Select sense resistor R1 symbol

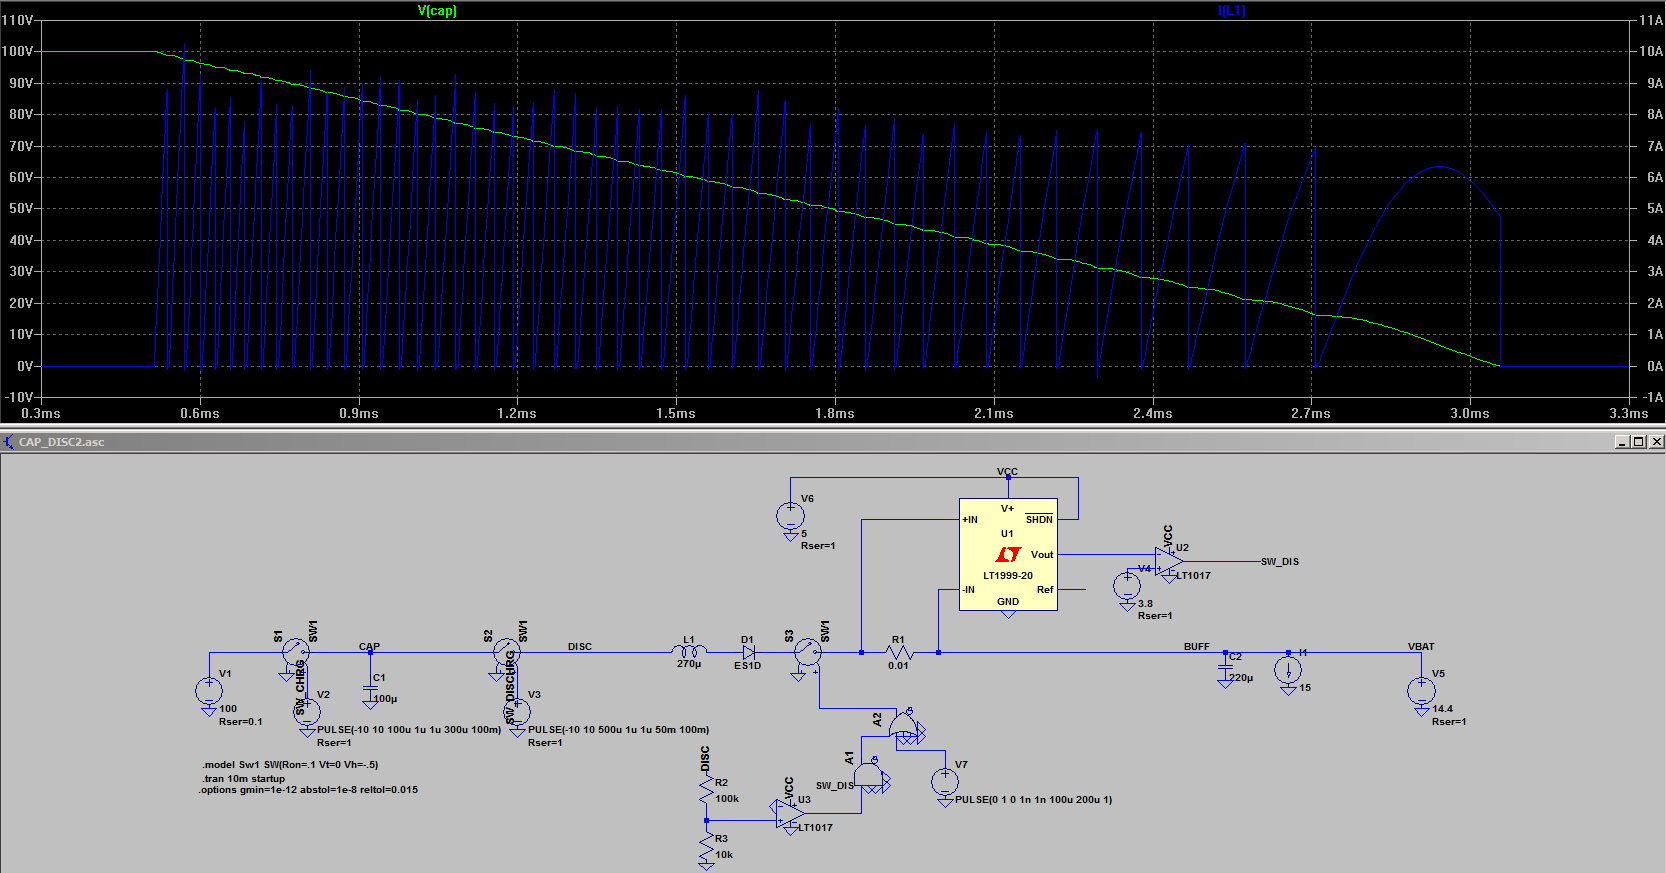click(x=899, y=652)
